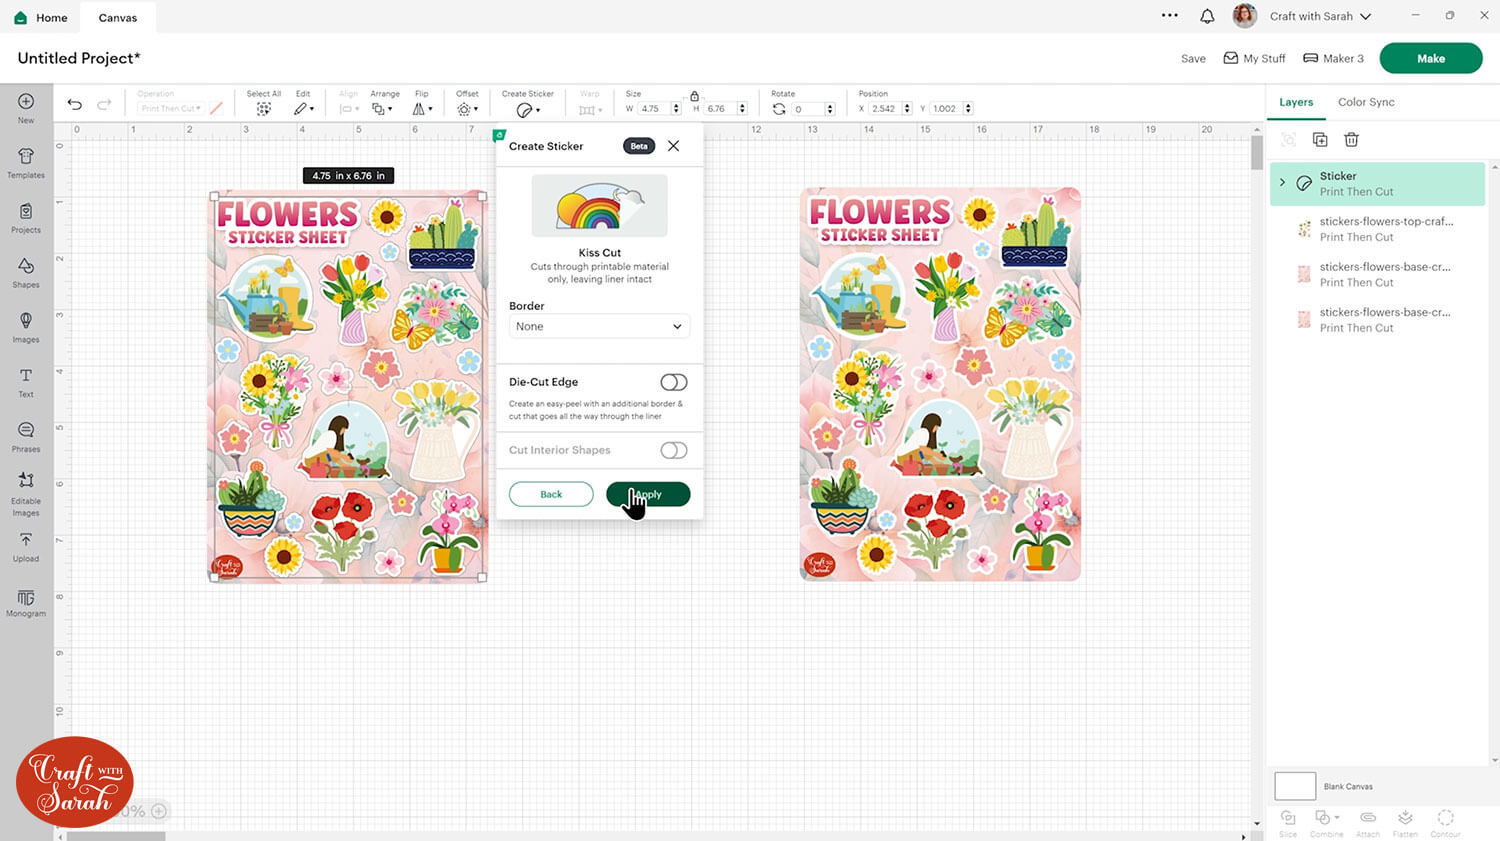Open the Border dropdown set to None

tap(599, 327)
